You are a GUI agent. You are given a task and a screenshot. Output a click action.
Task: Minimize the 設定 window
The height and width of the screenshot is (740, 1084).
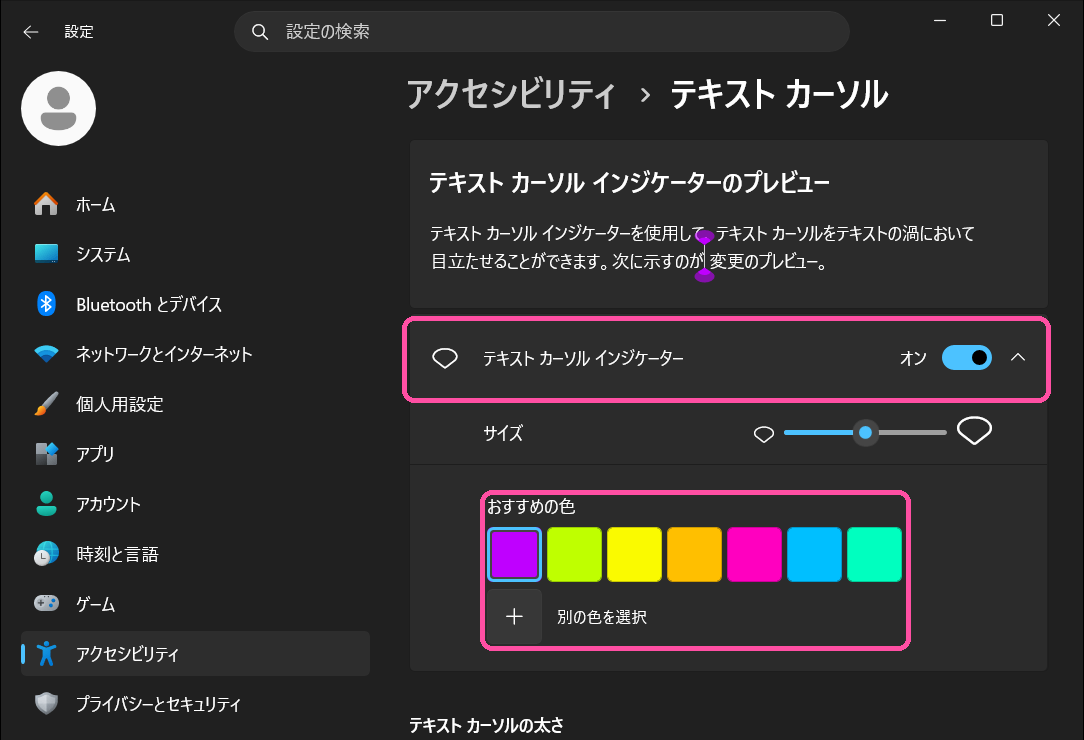(940, 21)
